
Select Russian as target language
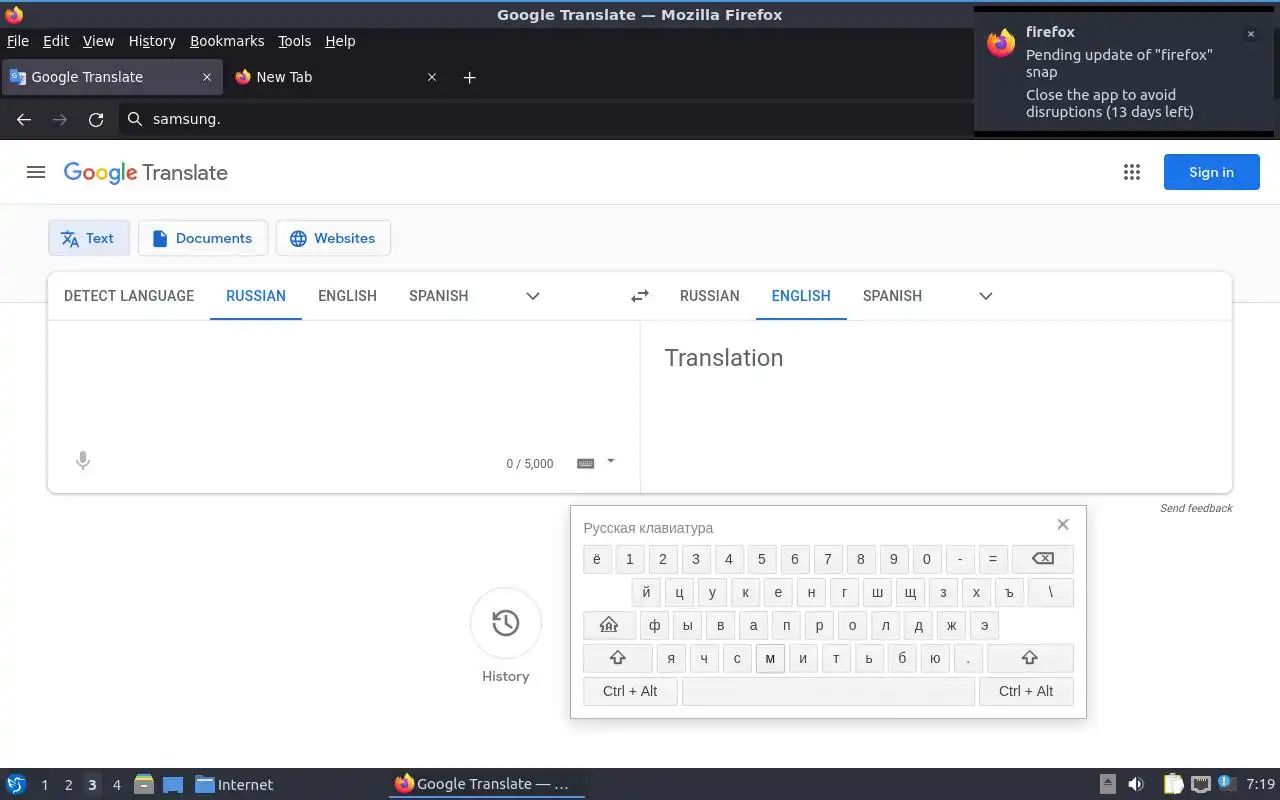(710, 296)
